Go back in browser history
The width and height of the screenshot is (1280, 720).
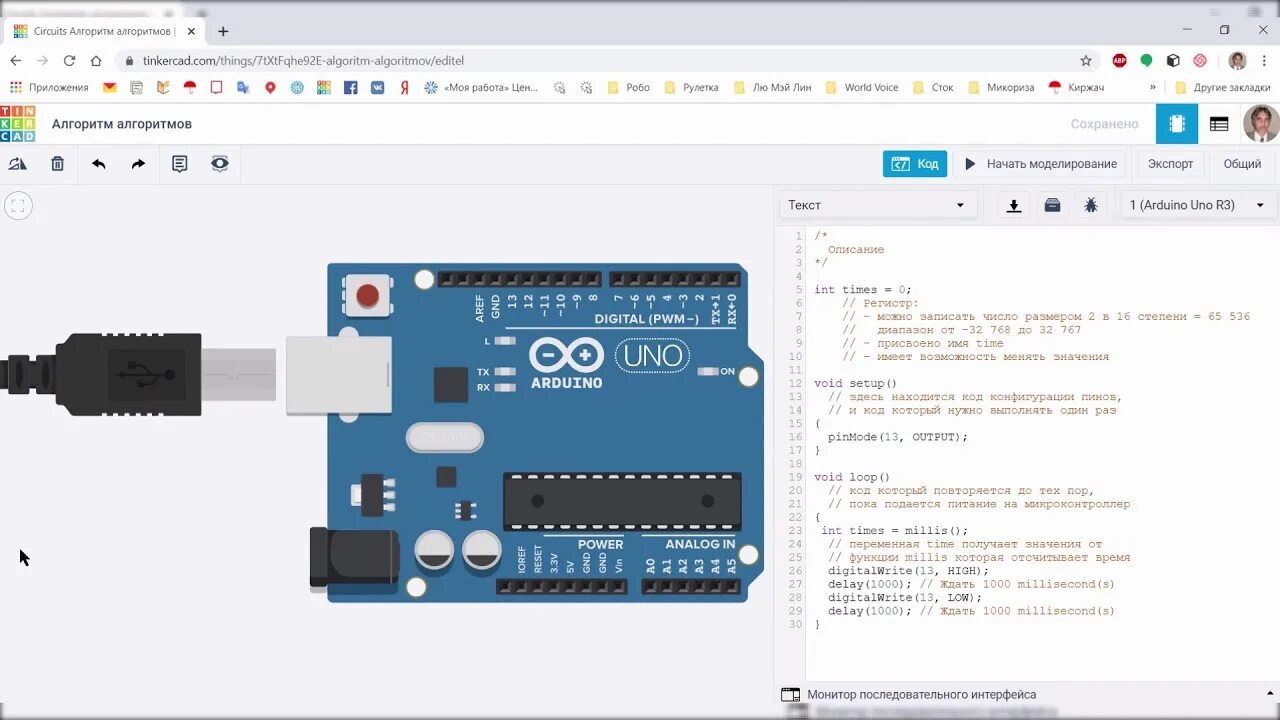pyautogui.click(x=15, y=60)
